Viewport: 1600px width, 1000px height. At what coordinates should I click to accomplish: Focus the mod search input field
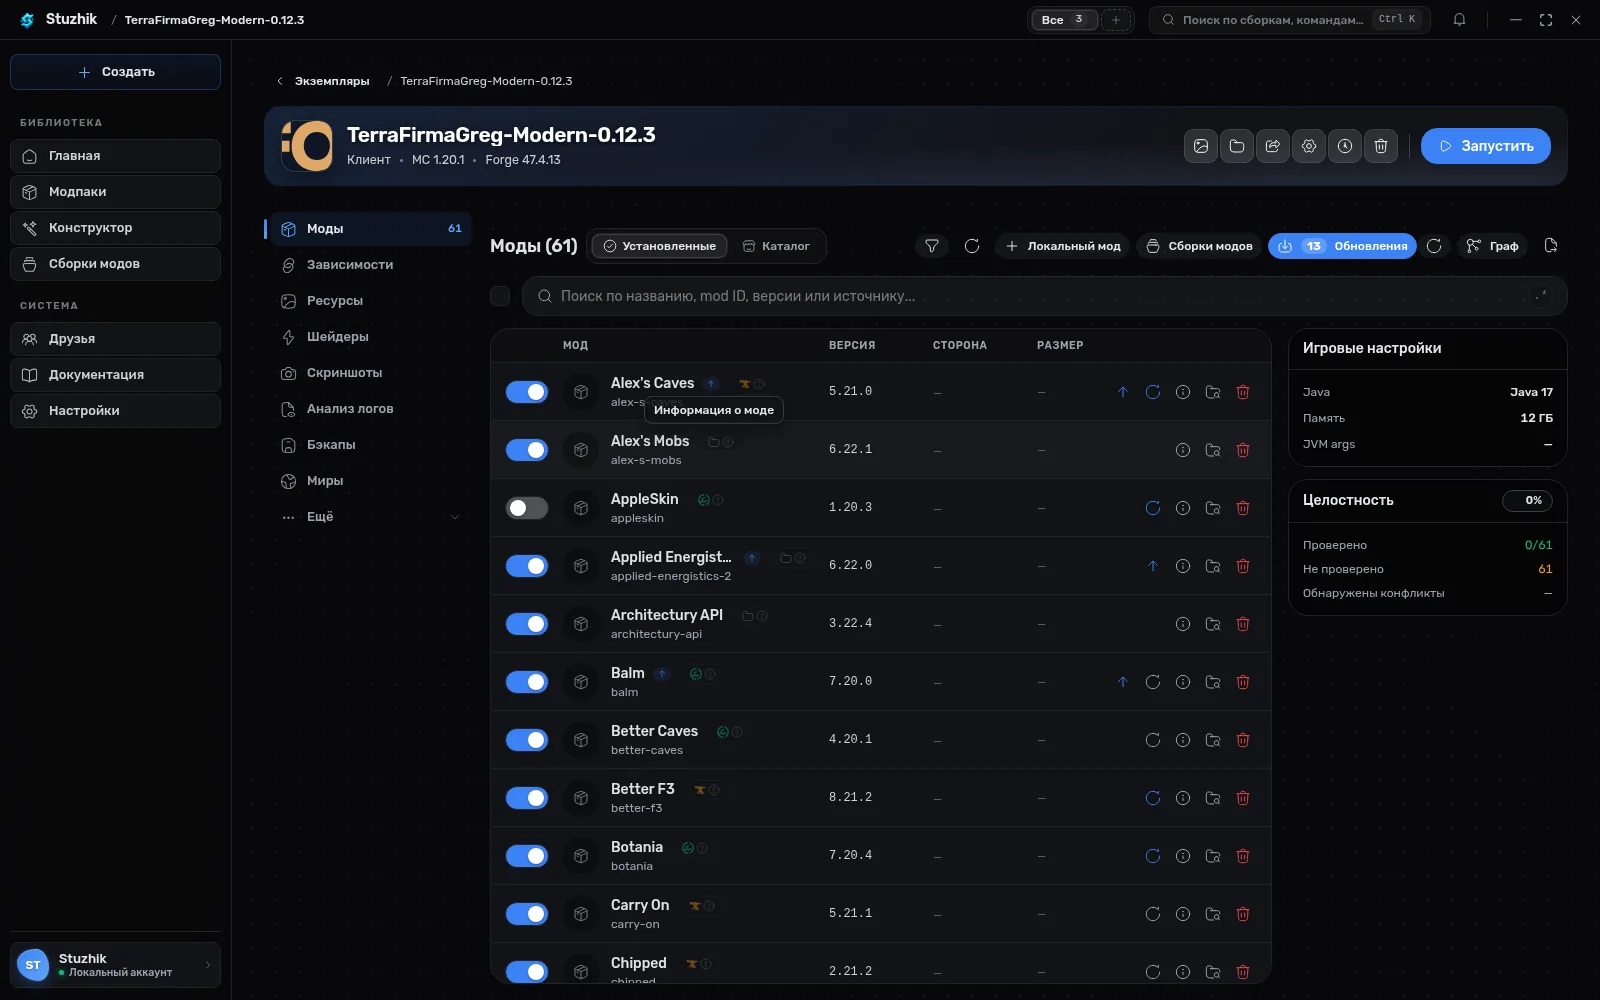(1044, 296)
